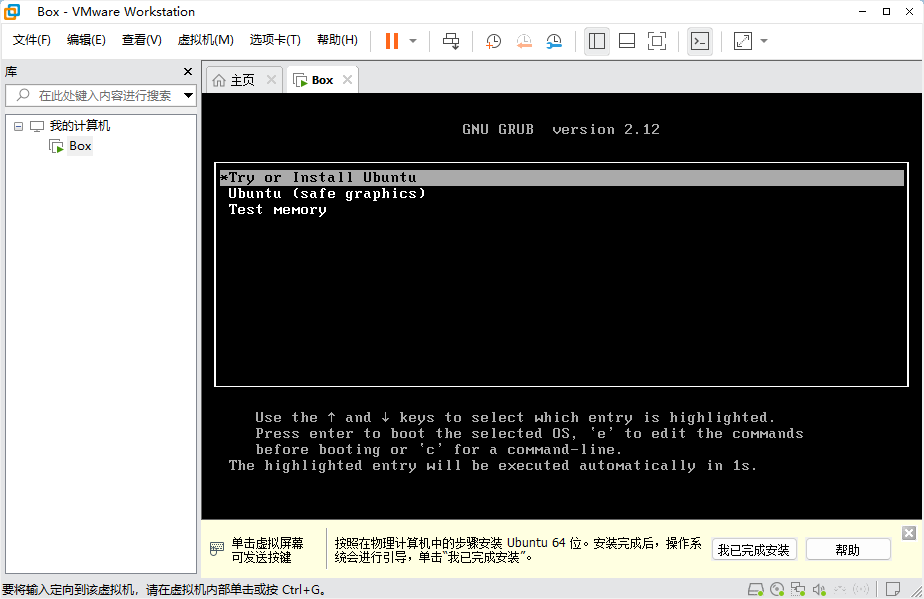Screen dimensions: 924x599
Task: Click the full screen mode icon
Action: click(657, 41)
